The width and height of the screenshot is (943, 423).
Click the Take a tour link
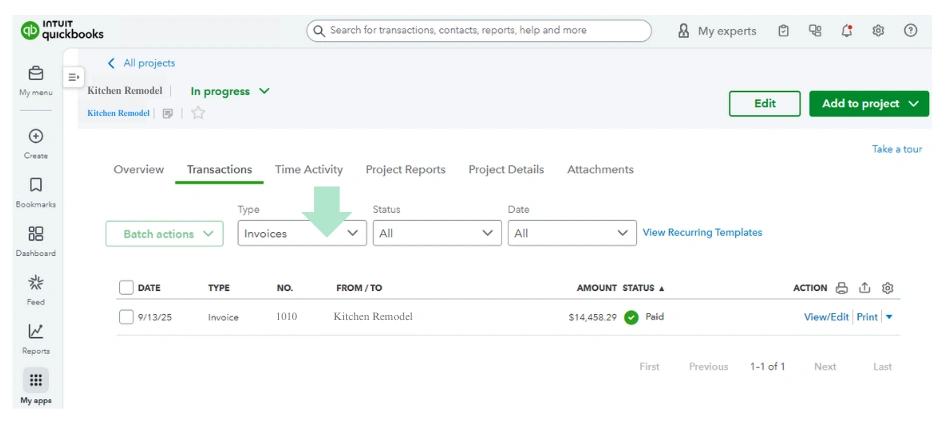(897, 149)
